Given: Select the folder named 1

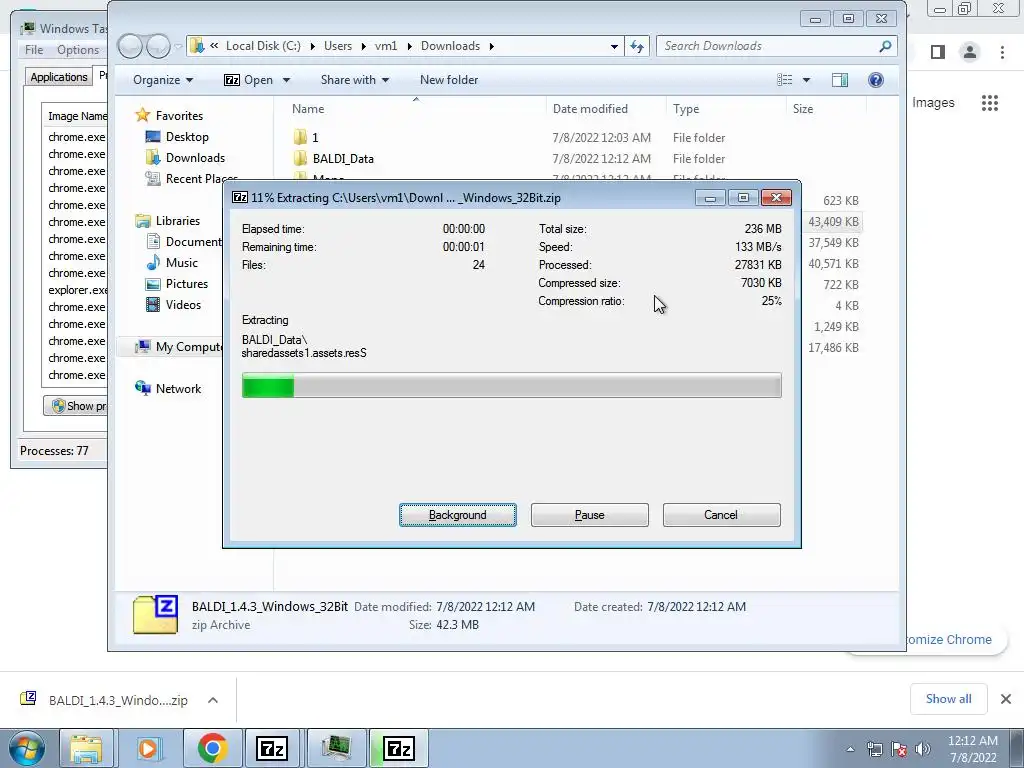Looking at the screenshot, I should tap(315, 138).
